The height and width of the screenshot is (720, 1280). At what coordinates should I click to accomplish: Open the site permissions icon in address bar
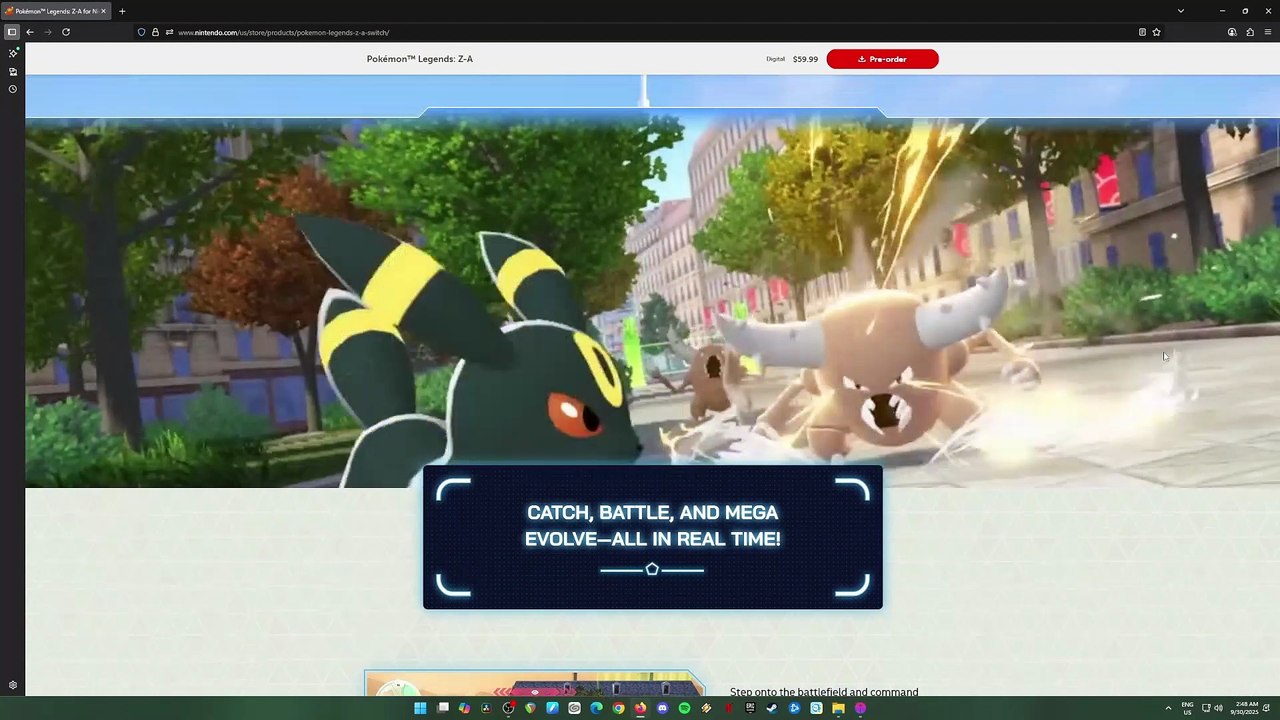pos(169,32)
